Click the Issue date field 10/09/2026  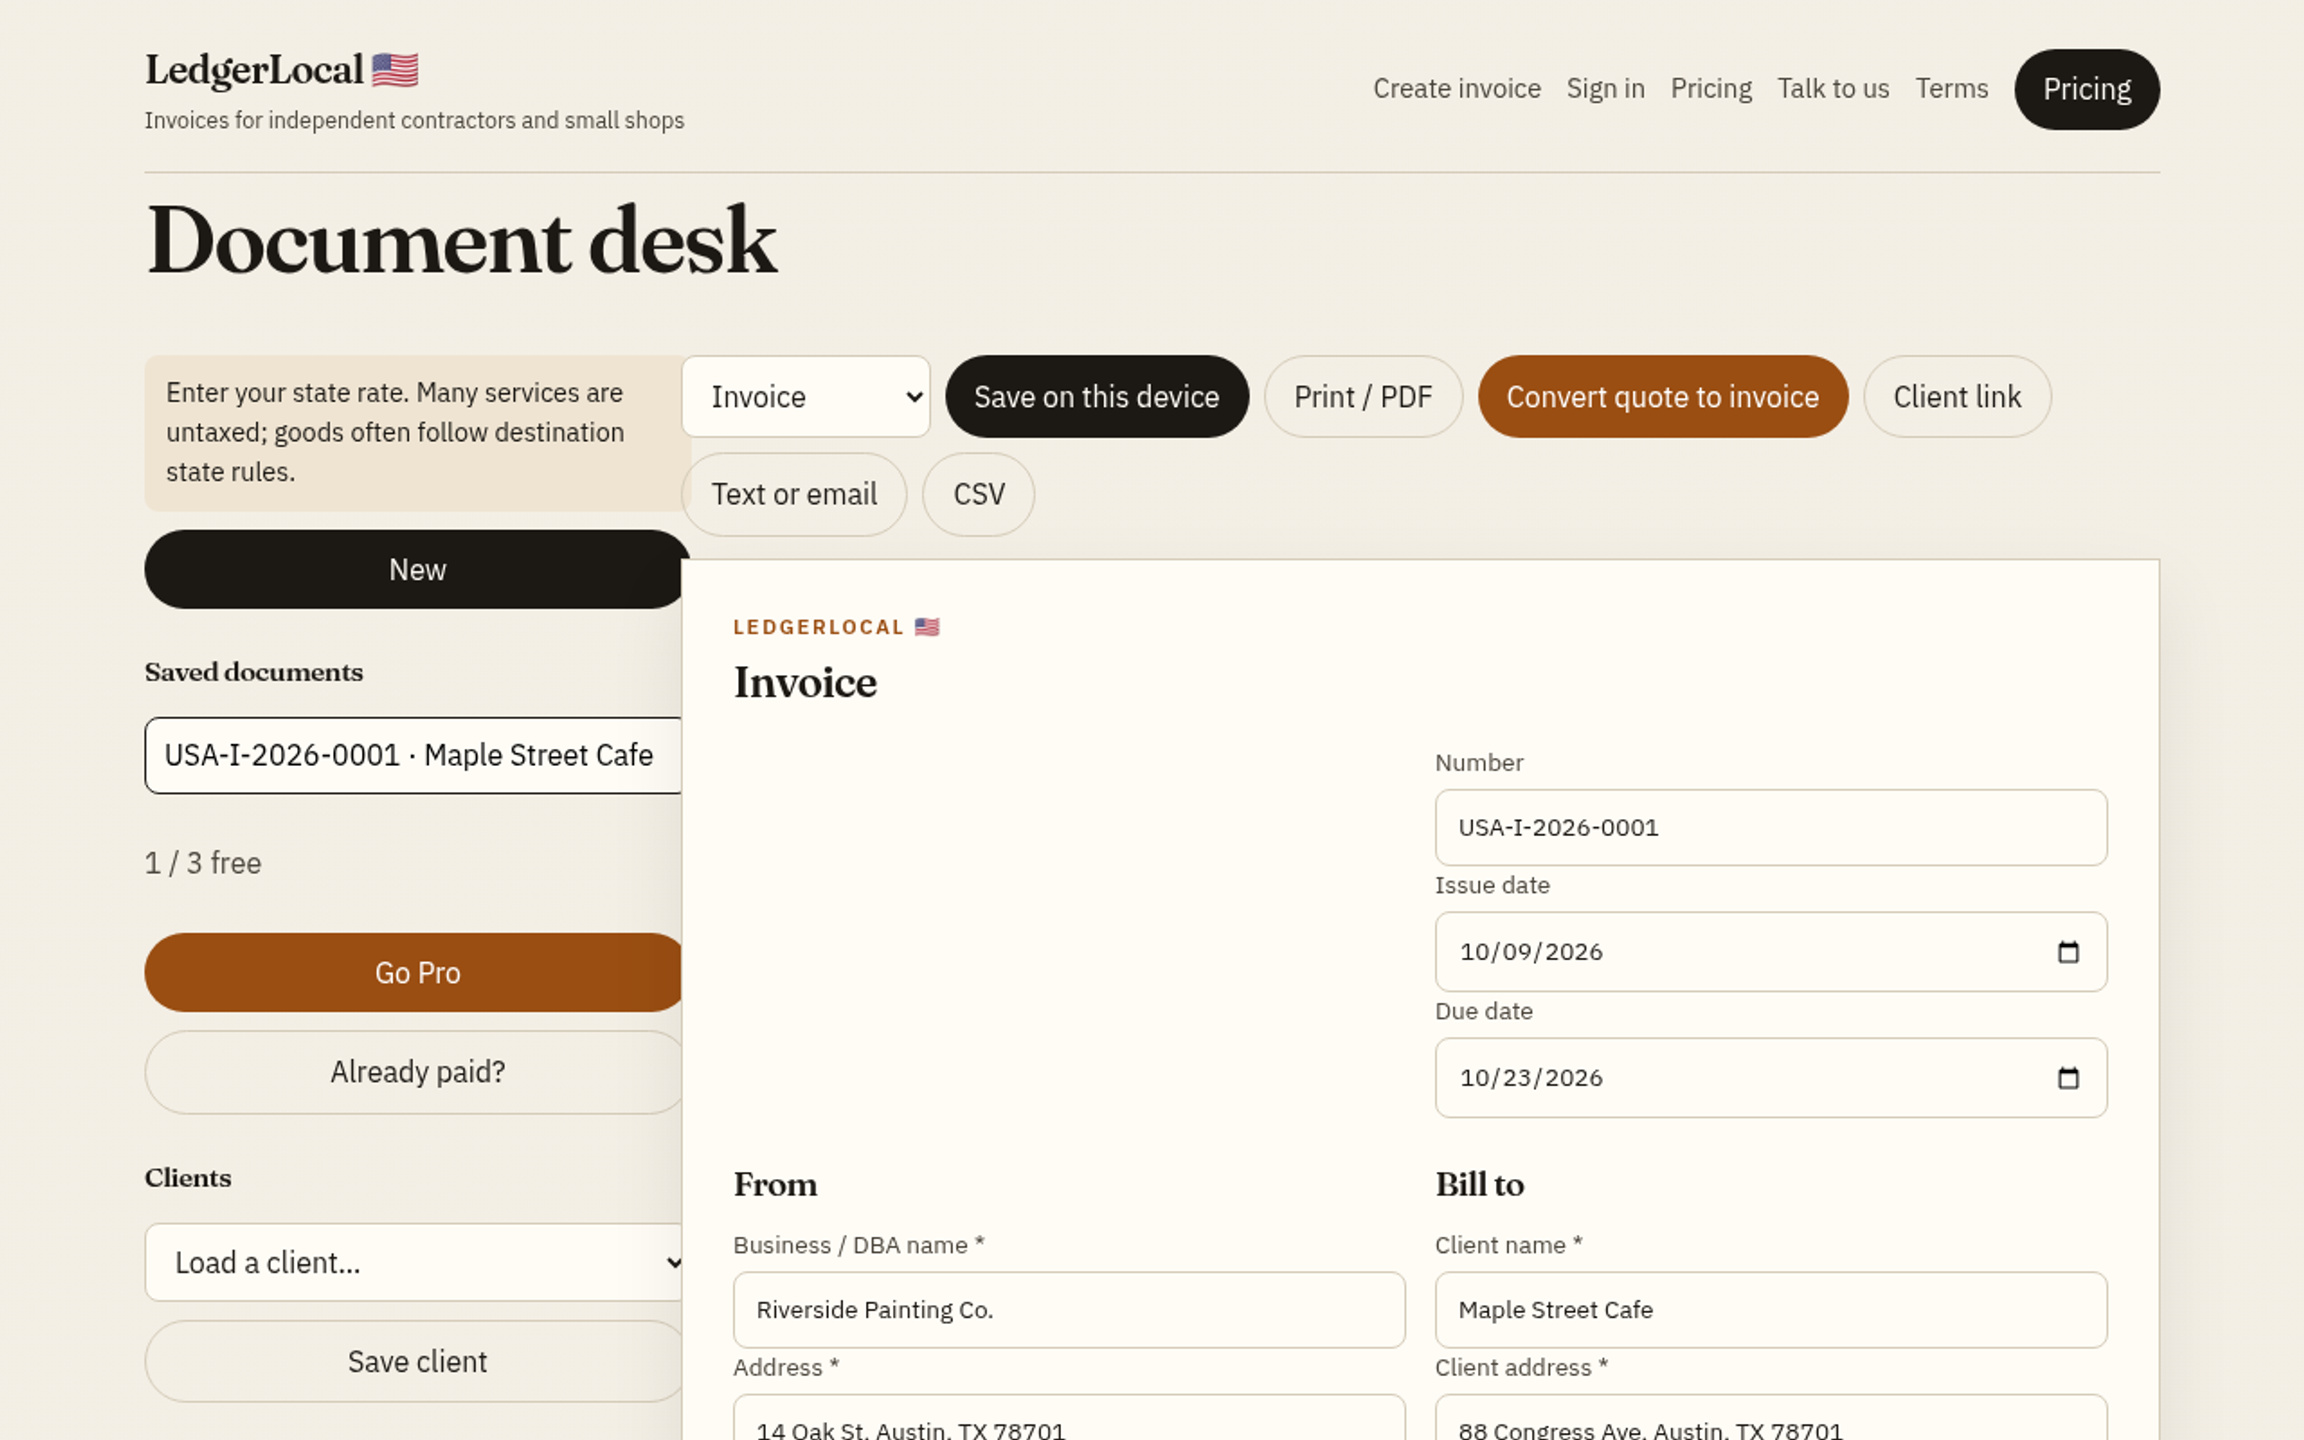point(1771,952)
